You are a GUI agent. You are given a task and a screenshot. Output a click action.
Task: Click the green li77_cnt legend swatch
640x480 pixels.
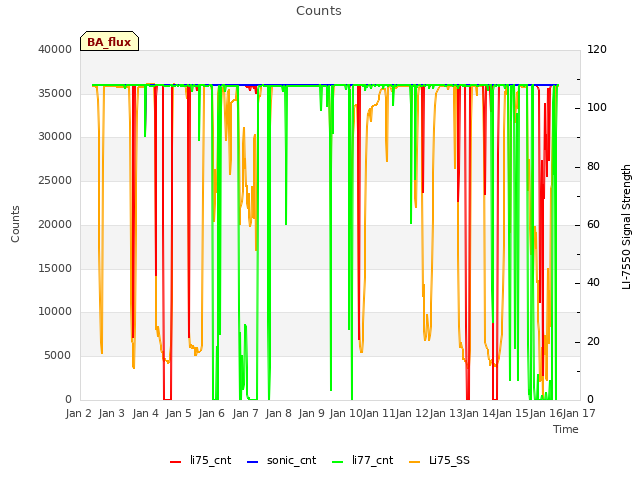338,462
